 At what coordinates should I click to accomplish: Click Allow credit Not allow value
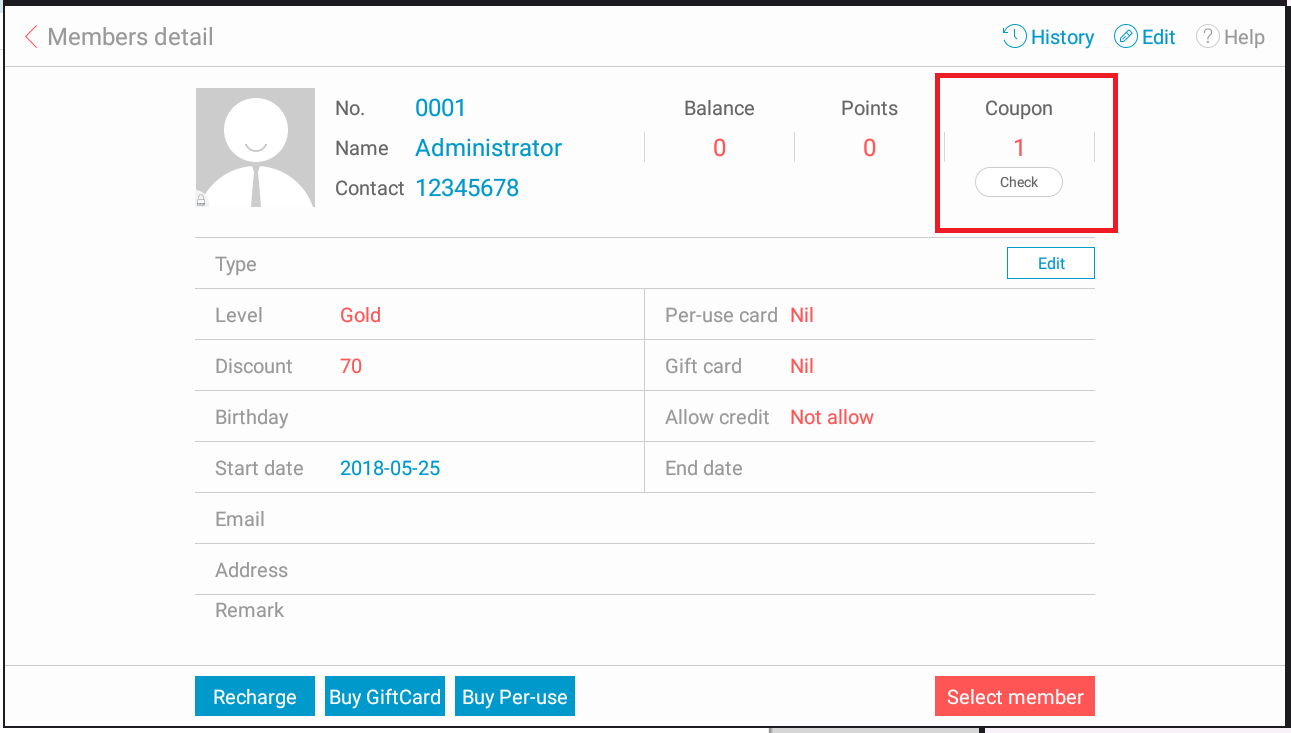point(832,417)
